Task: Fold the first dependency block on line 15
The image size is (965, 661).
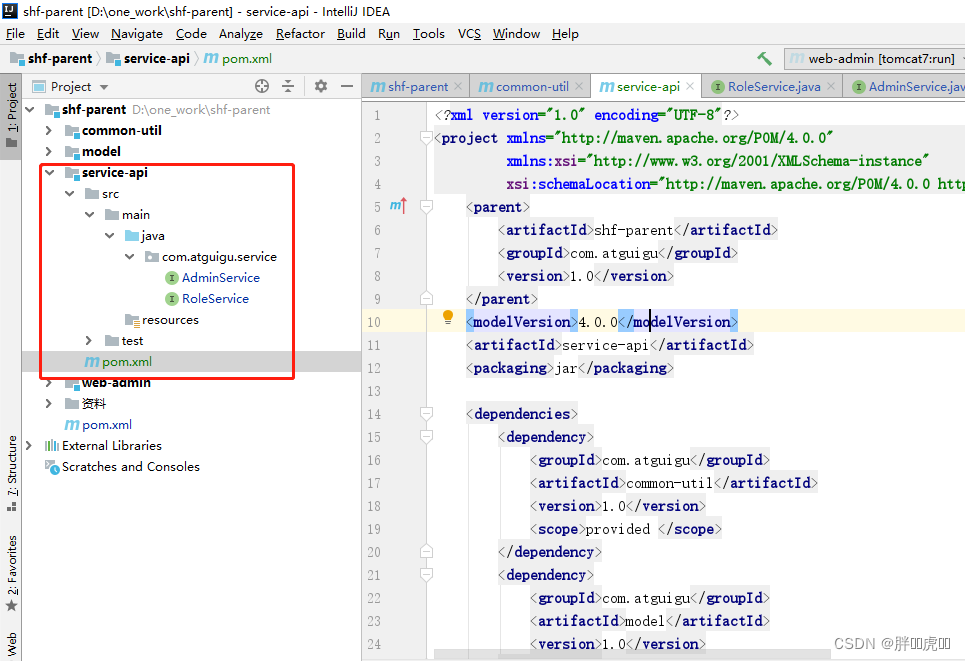Action: (426, 436)
